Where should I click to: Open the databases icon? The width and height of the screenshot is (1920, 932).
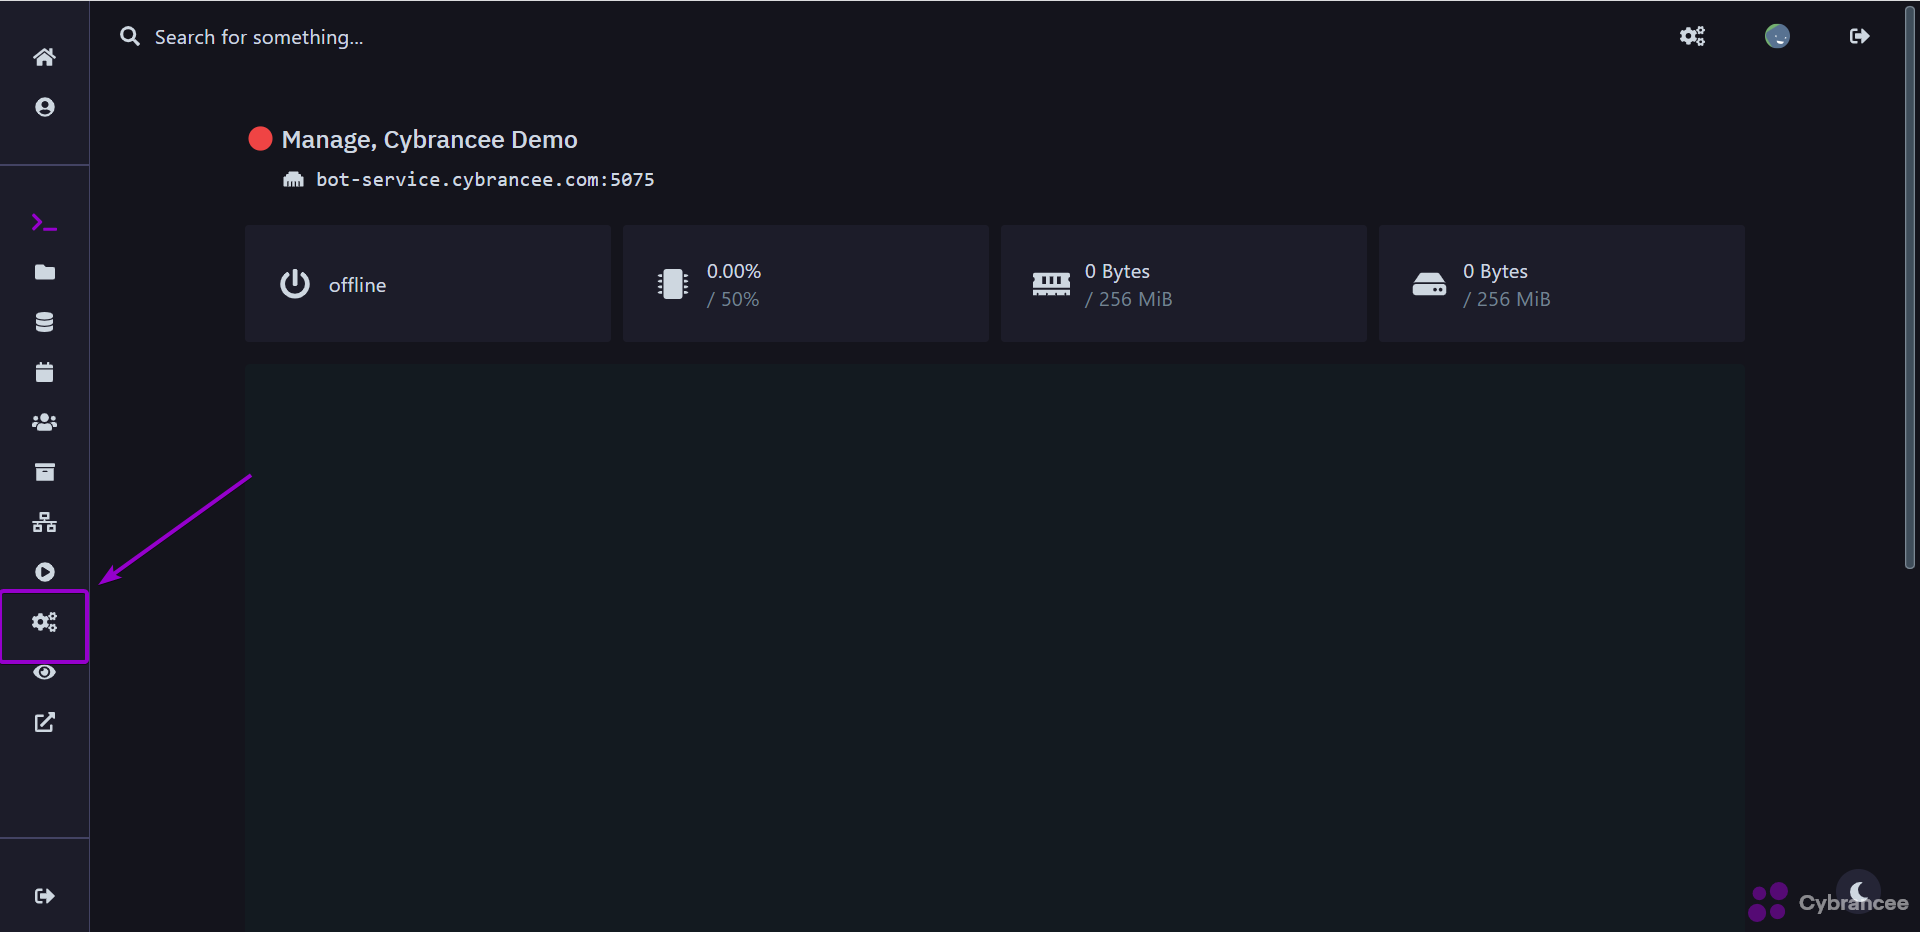click(44, 322)
